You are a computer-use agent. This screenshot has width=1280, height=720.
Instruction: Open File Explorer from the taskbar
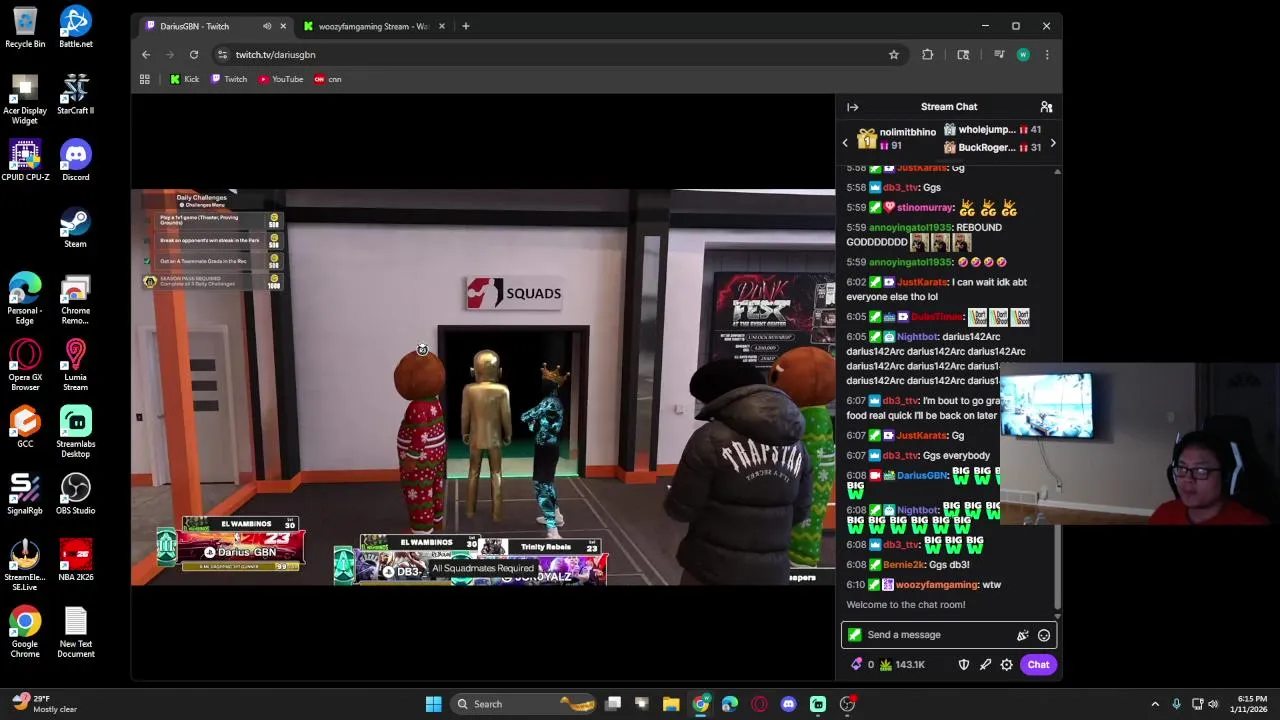[671, 704]
